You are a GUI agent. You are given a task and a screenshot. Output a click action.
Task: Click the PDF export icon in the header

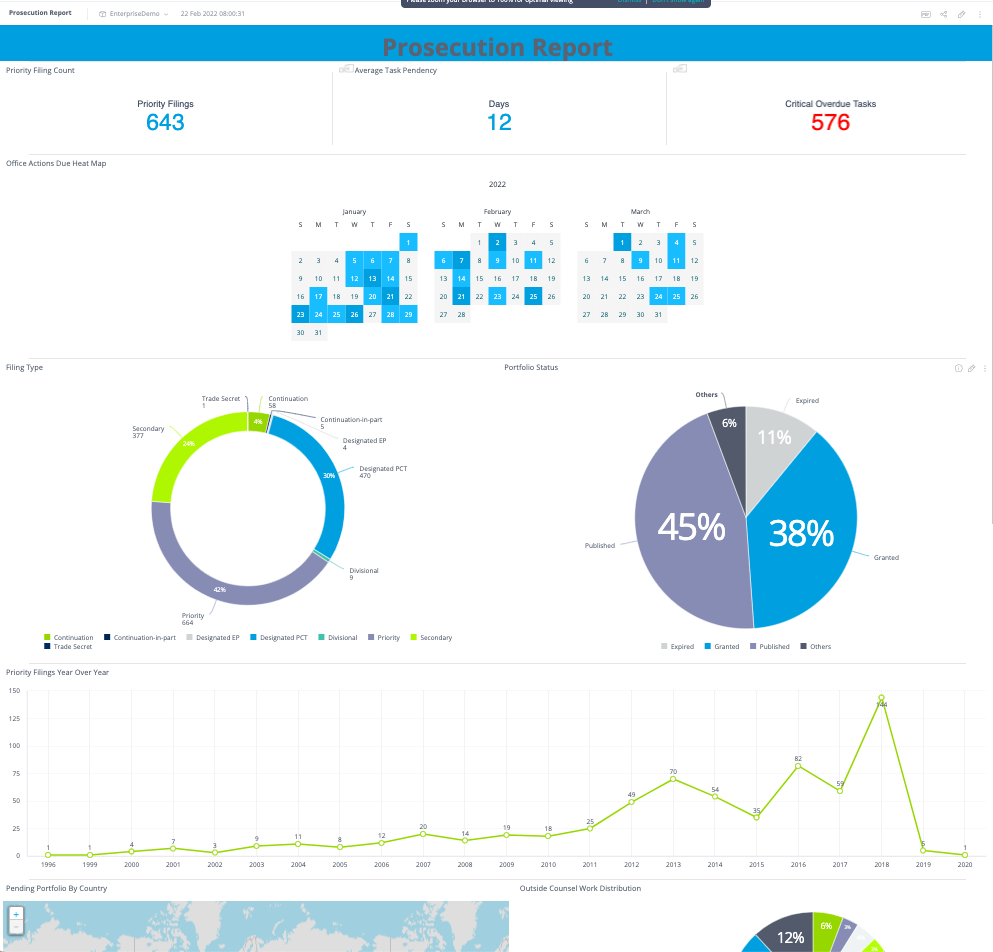(925, 14)
